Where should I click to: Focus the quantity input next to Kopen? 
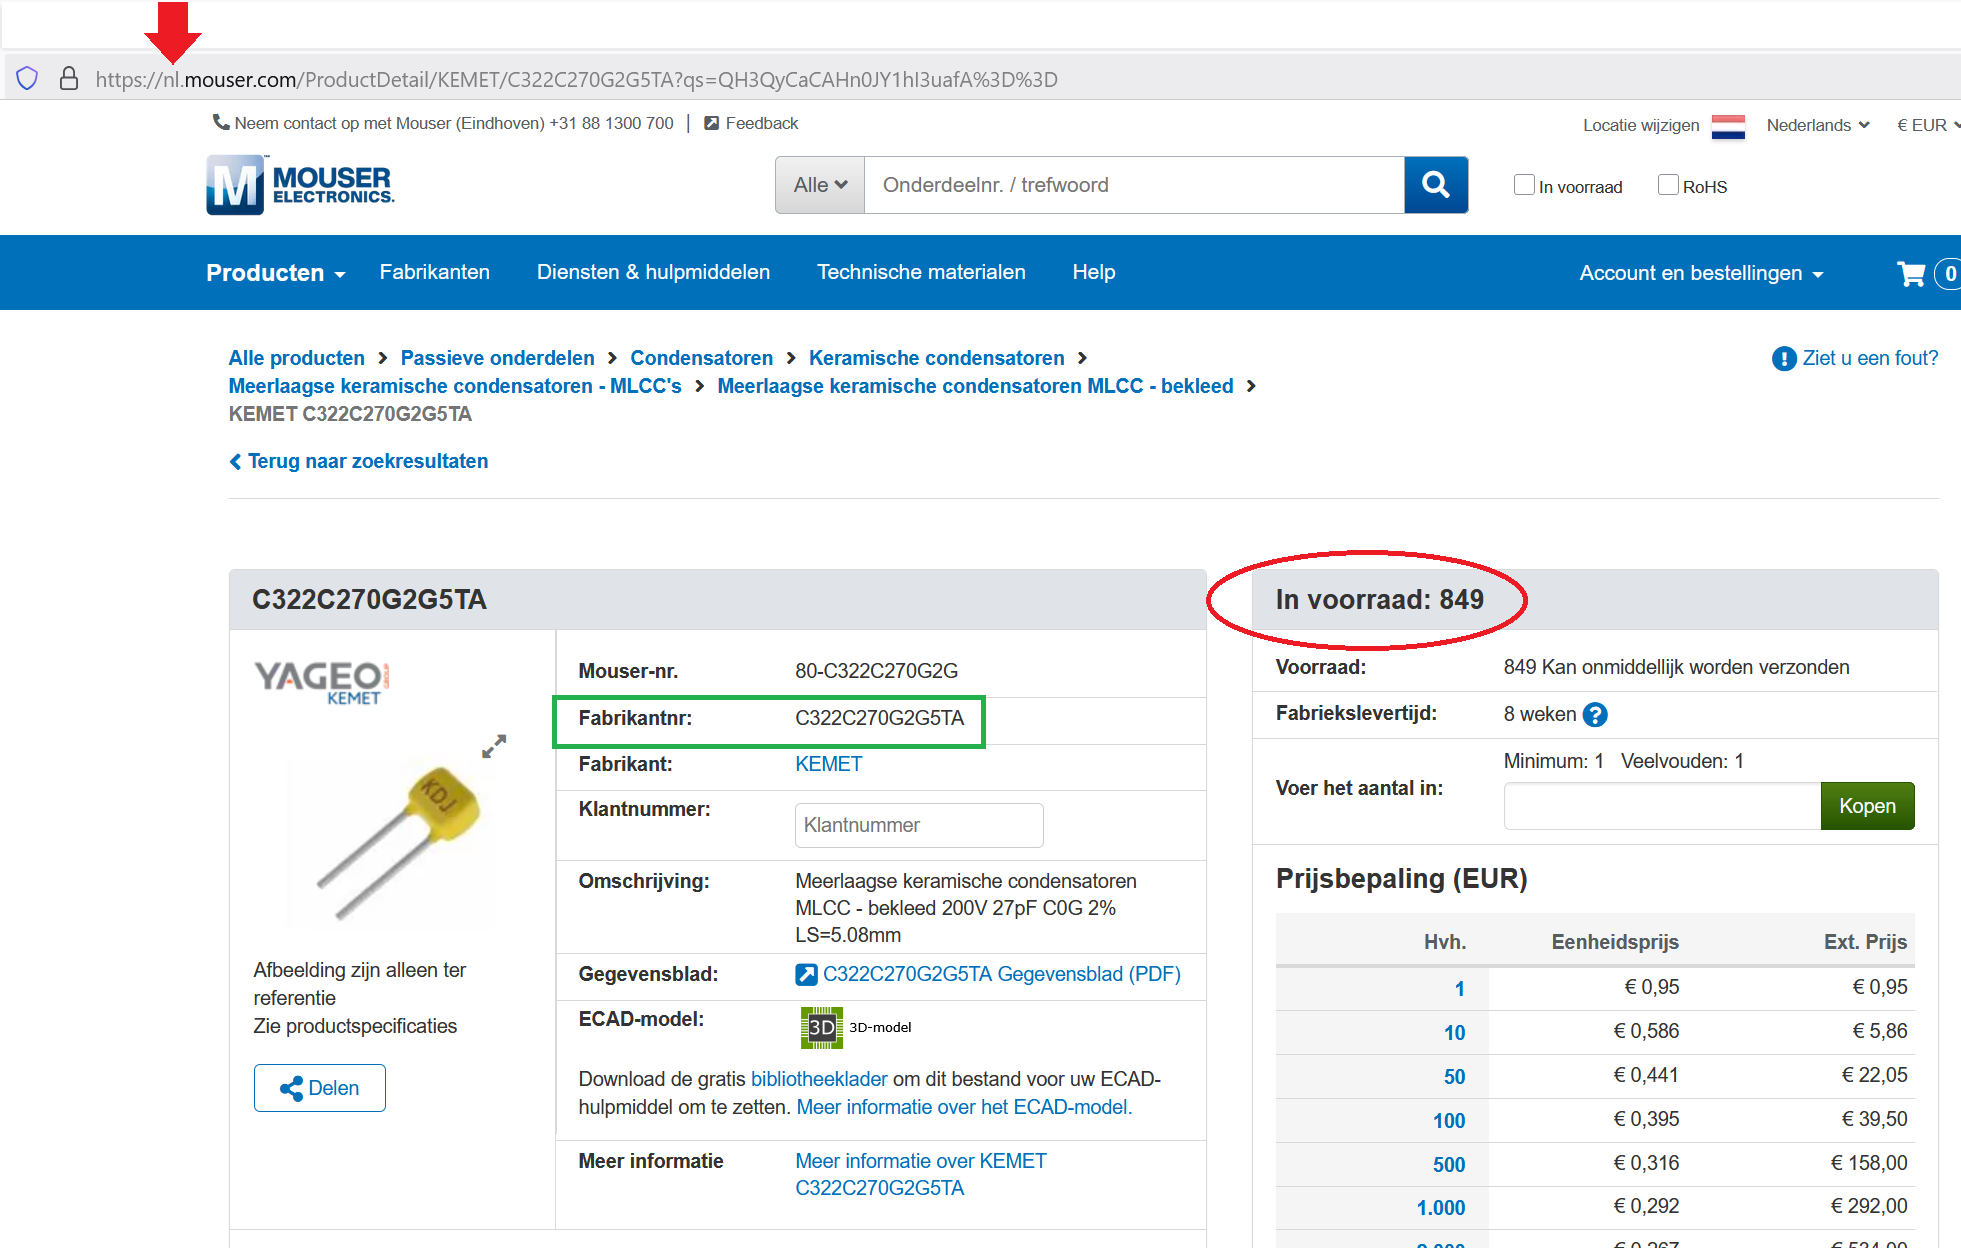[1662, 806]
